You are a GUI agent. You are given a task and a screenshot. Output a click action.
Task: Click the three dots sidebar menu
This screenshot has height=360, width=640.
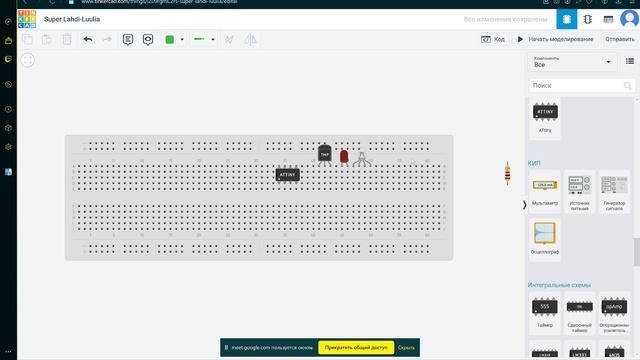coord(8,351)
